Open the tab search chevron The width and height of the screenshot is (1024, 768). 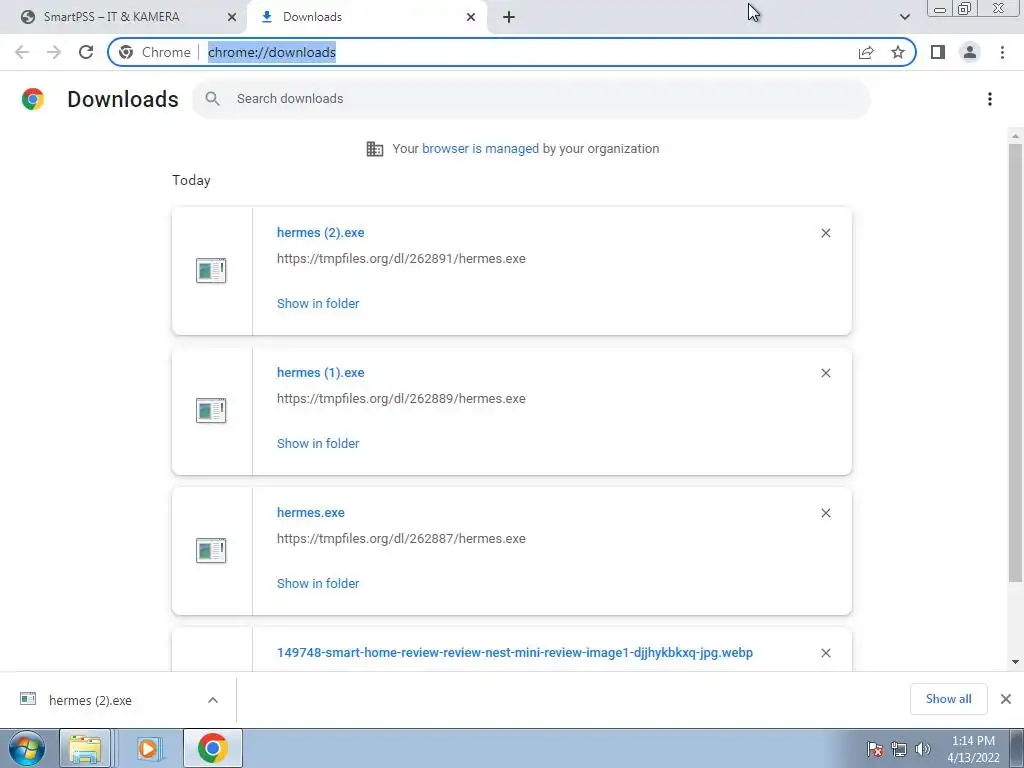[904, 17]
